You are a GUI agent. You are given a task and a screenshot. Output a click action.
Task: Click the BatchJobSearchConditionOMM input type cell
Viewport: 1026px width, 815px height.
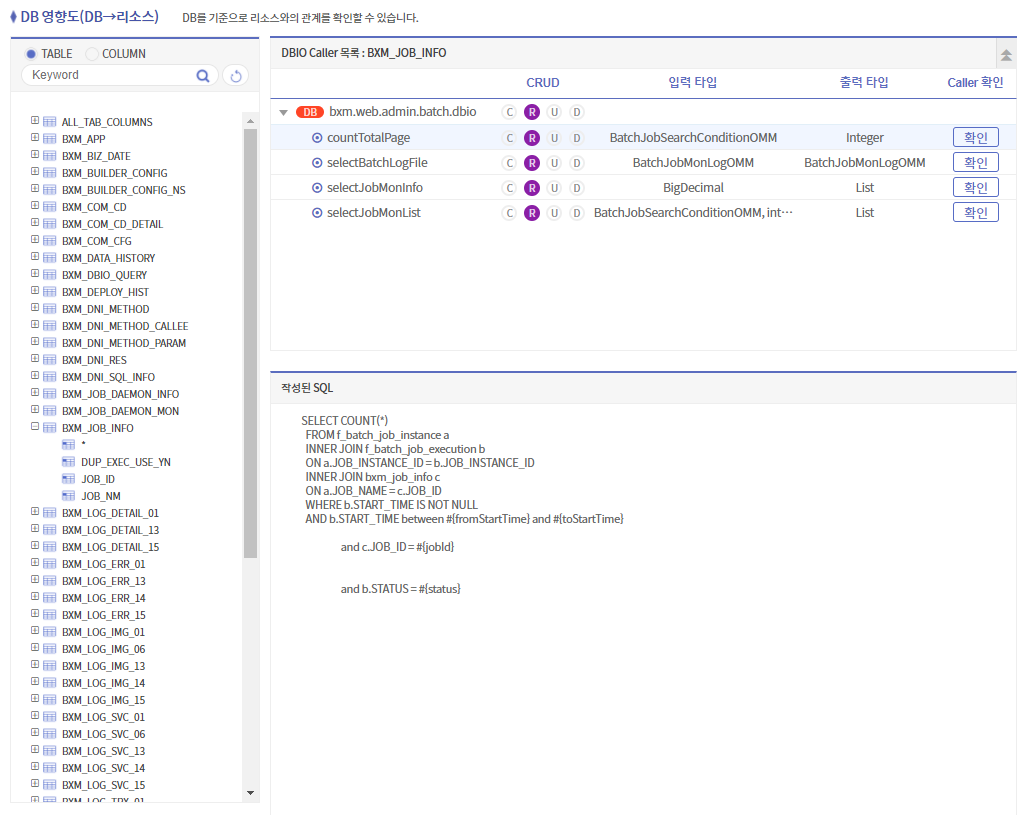pyautogui.click(x=693, y=138)
